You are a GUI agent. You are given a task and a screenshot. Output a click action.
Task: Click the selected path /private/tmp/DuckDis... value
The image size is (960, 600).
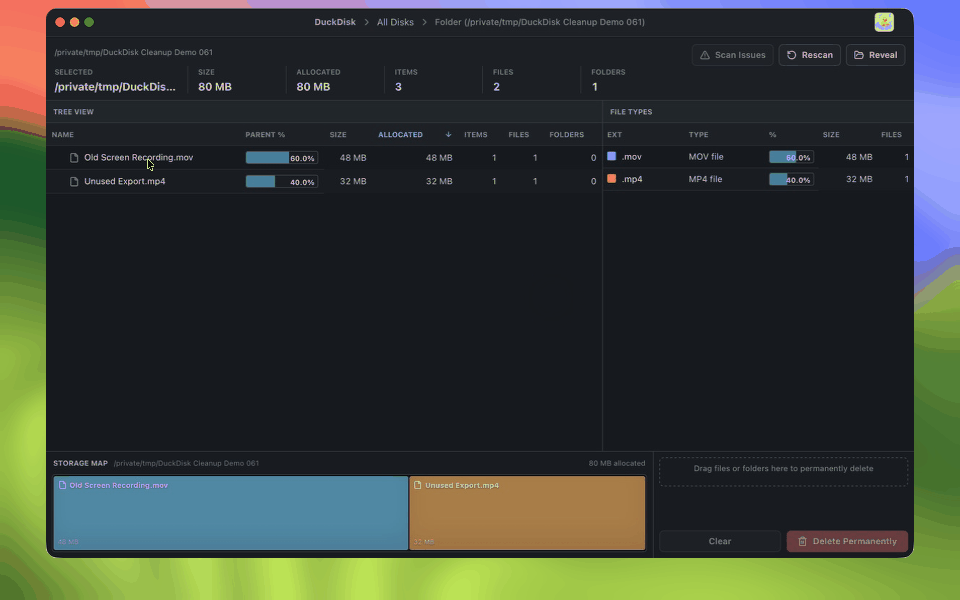point(115,87)
